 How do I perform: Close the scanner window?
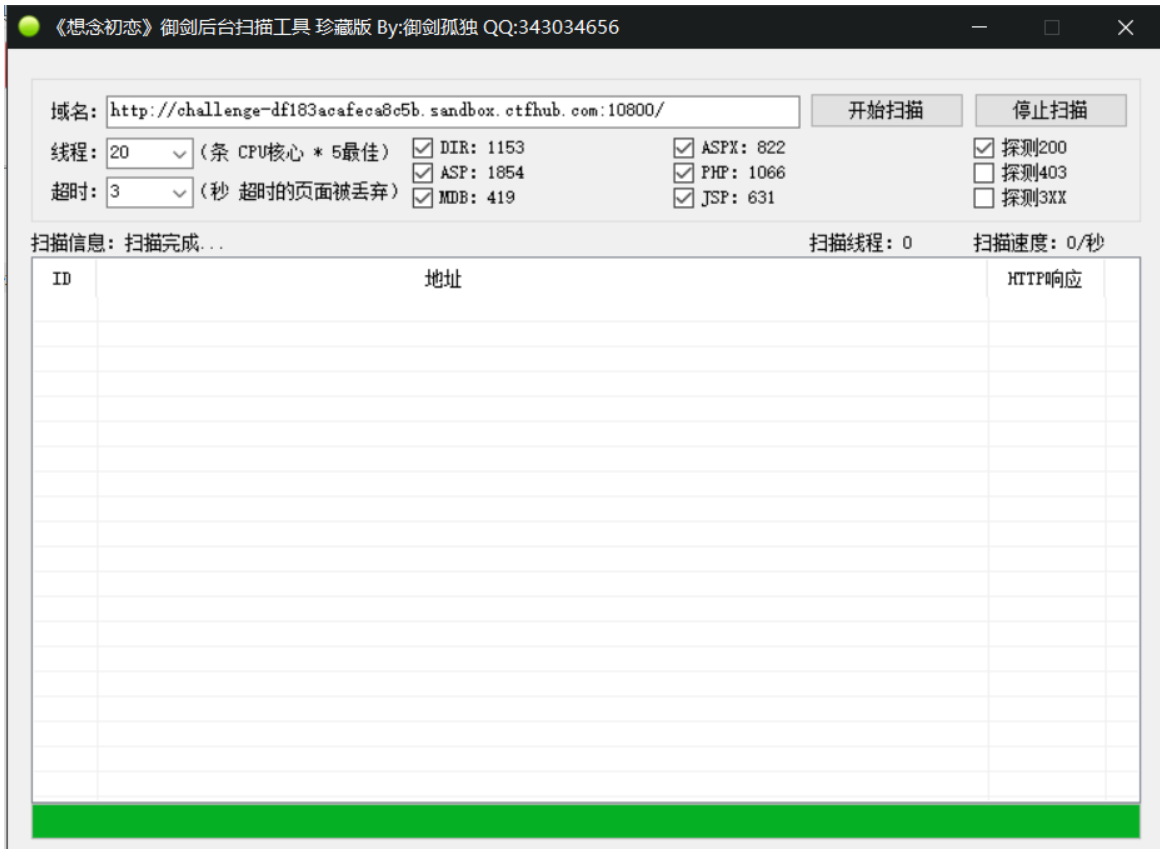point(1125,27)
